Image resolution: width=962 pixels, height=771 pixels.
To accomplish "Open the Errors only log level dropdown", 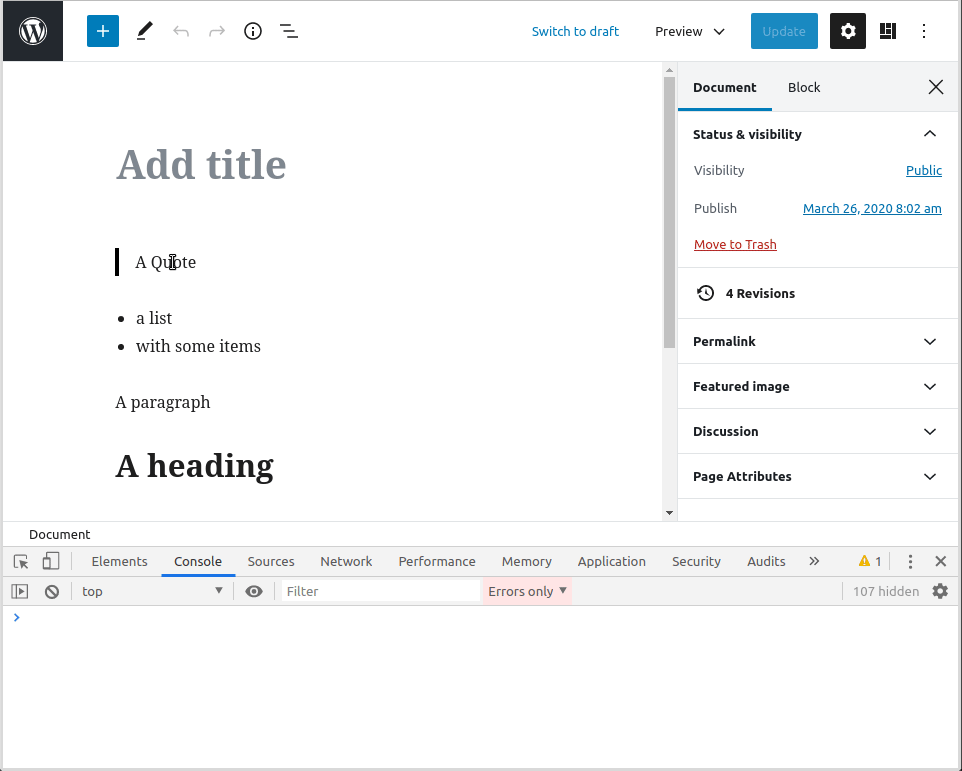I will [x=528, y=591].
